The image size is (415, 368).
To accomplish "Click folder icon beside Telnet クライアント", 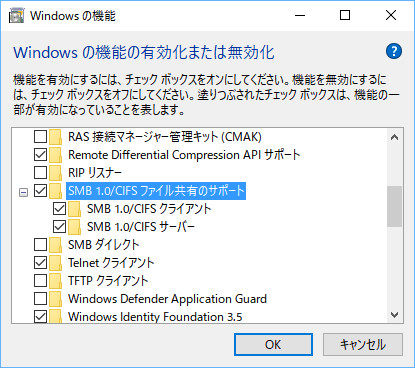I will coord(56,263).
